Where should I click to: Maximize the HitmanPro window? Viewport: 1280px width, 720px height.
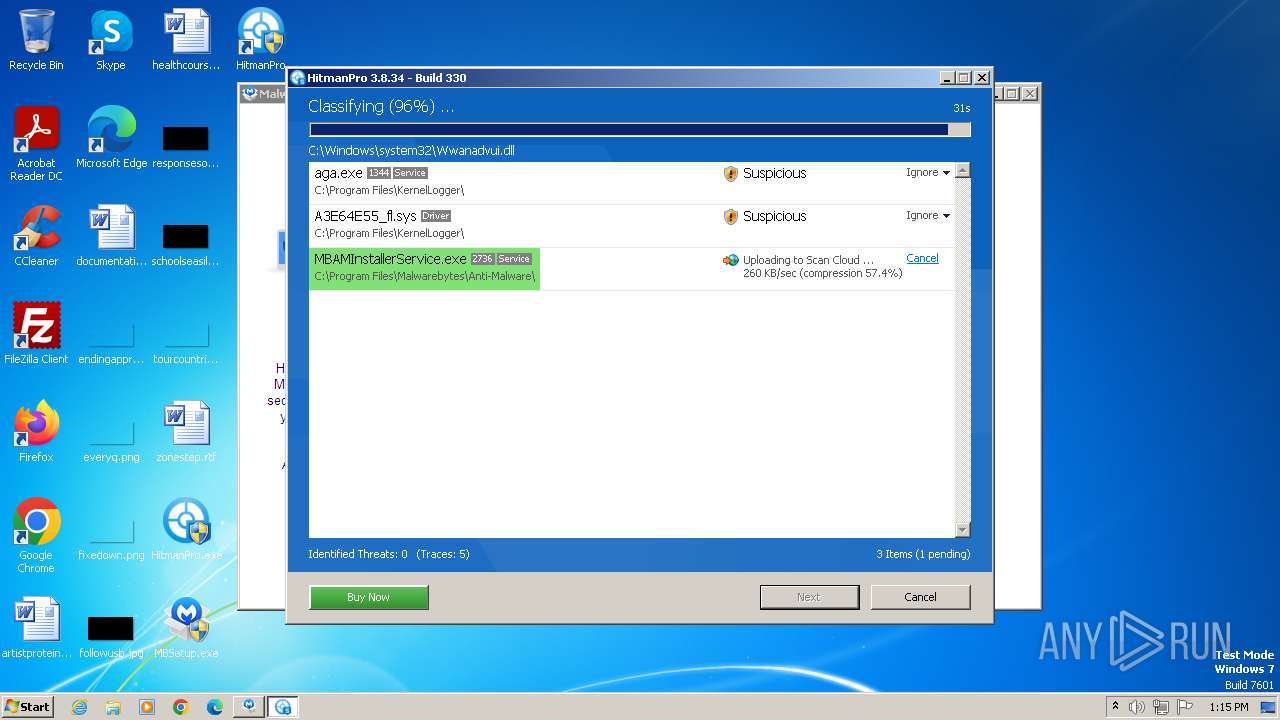pos(964,78)
